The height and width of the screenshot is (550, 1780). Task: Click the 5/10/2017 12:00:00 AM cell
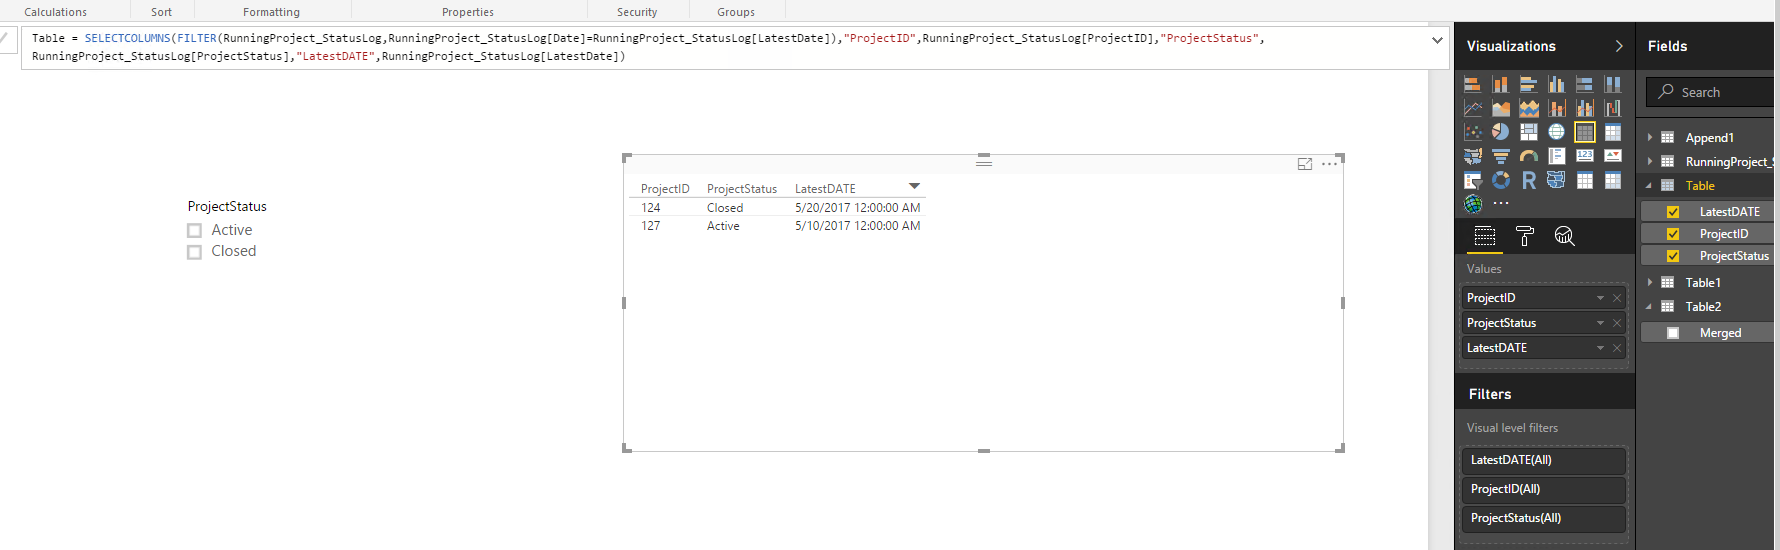(x=858, y=226)
